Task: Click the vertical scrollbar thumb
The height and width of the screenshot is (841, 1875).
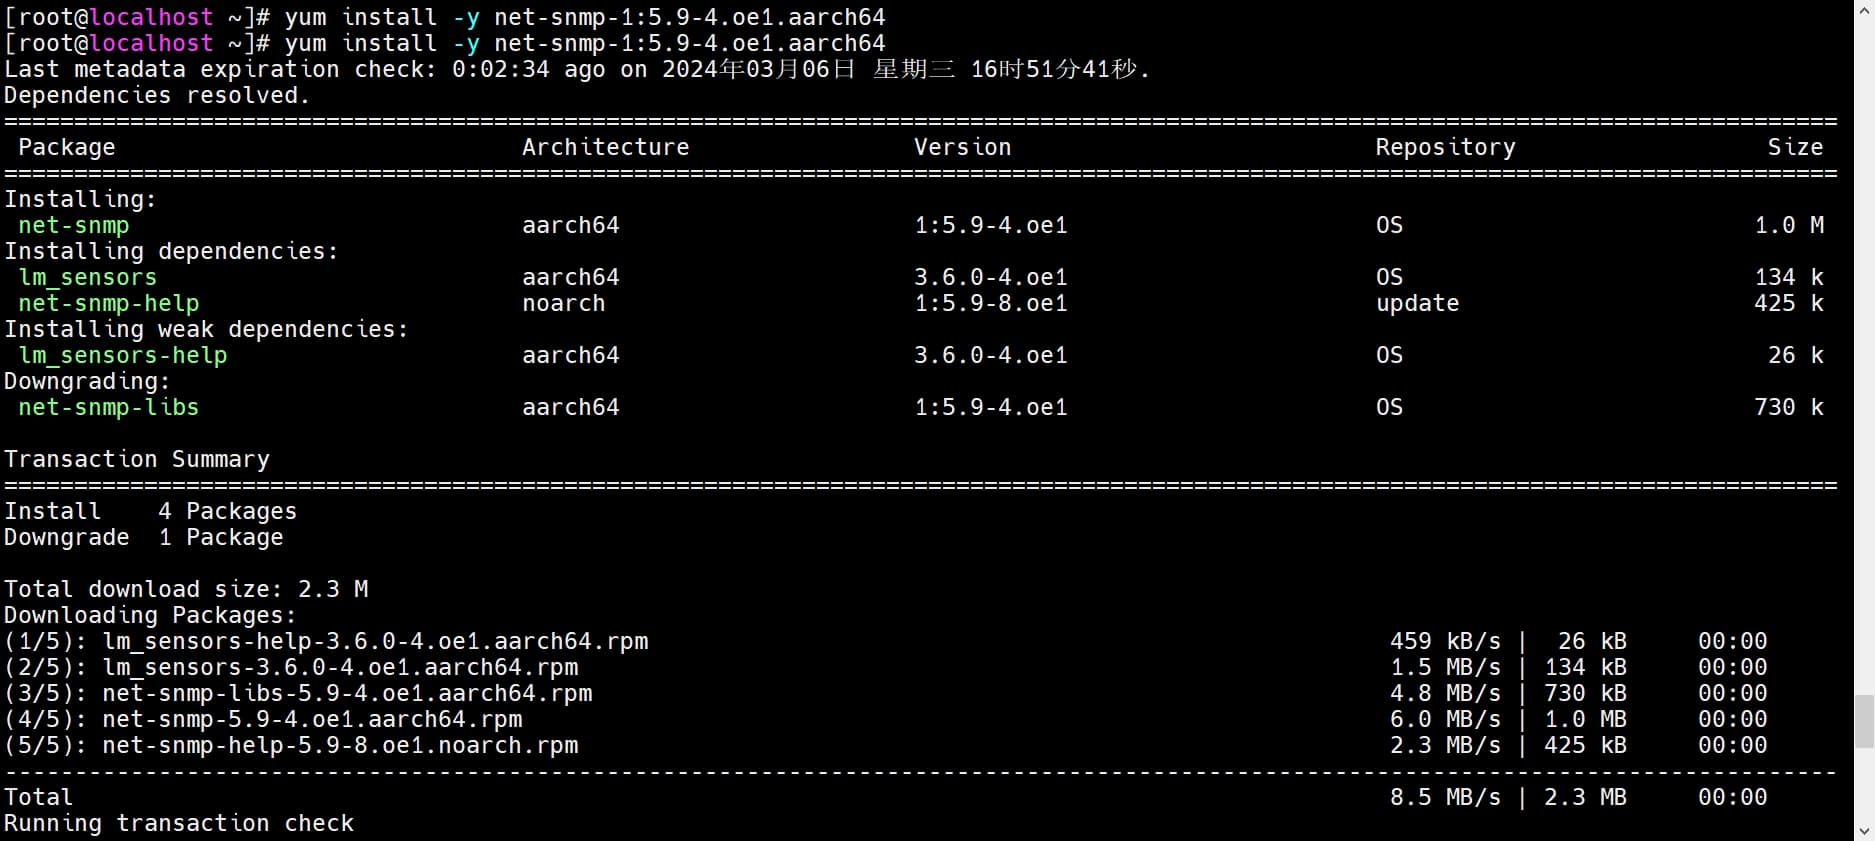Action: point(1864,721)
